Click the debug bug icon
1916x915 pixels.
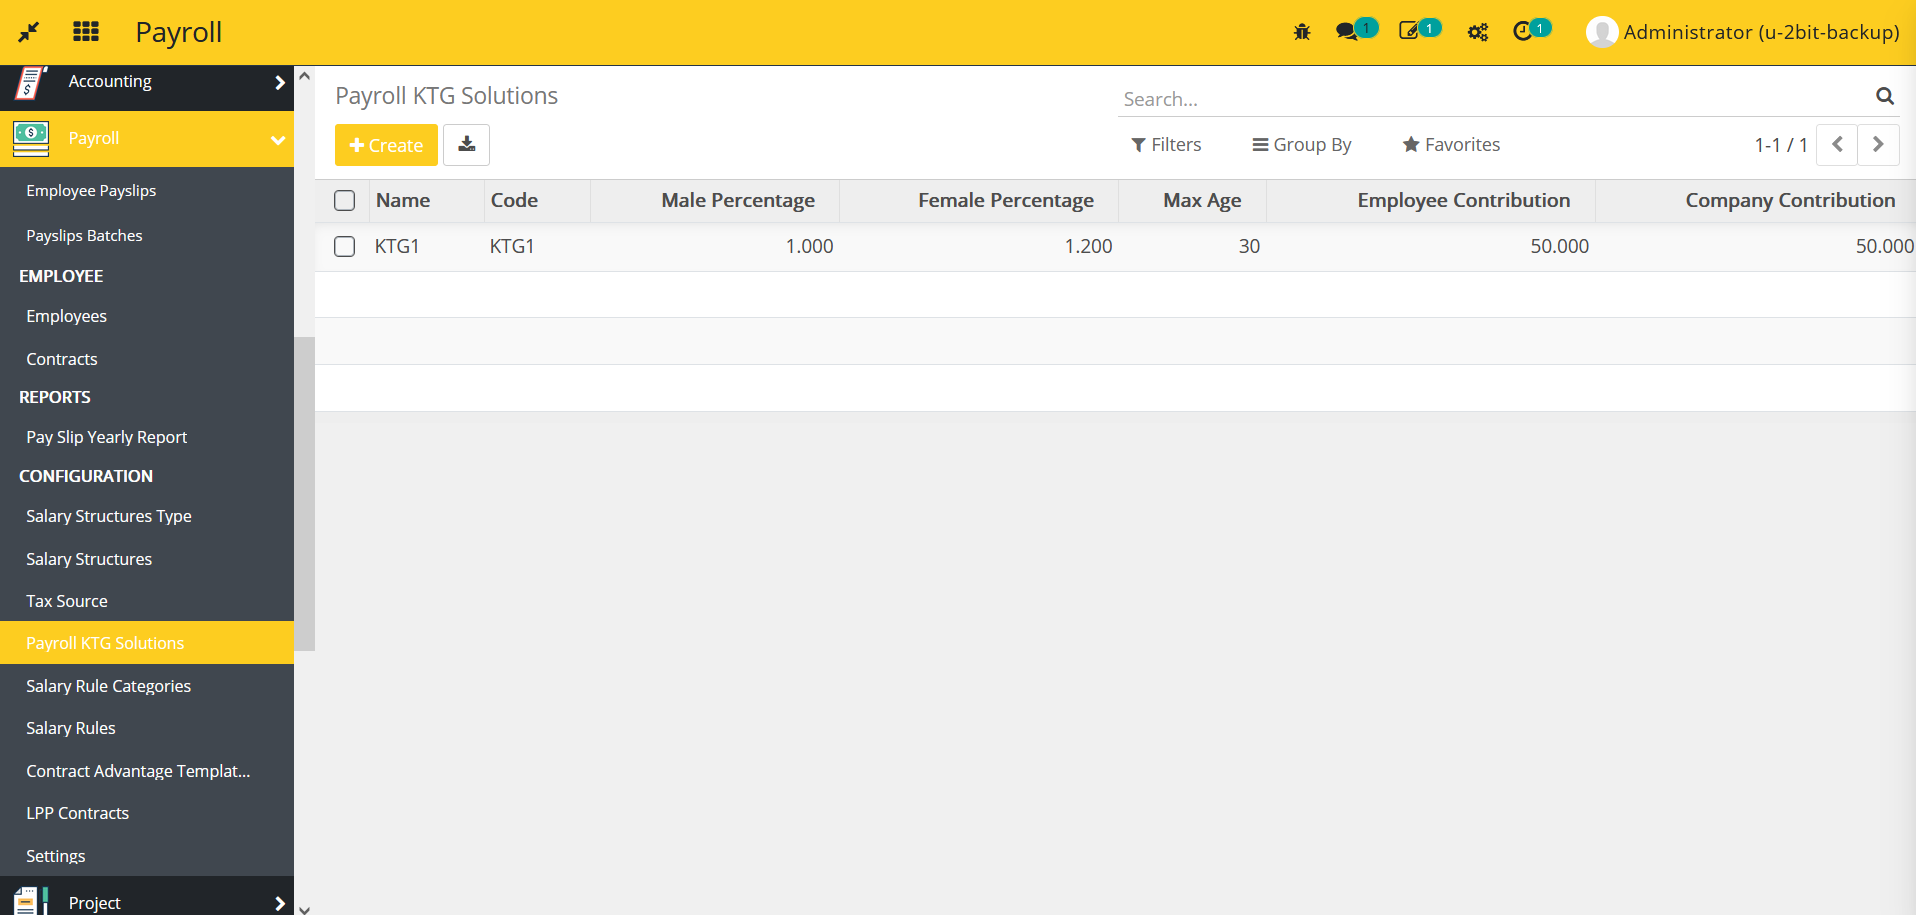click(1301, 32)
